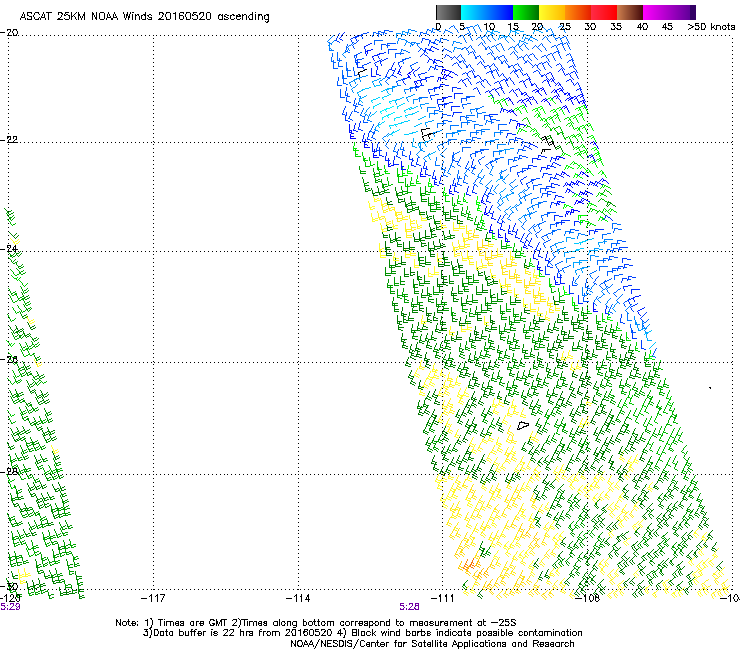Click the '30' label under the color bar

[590, 27]
